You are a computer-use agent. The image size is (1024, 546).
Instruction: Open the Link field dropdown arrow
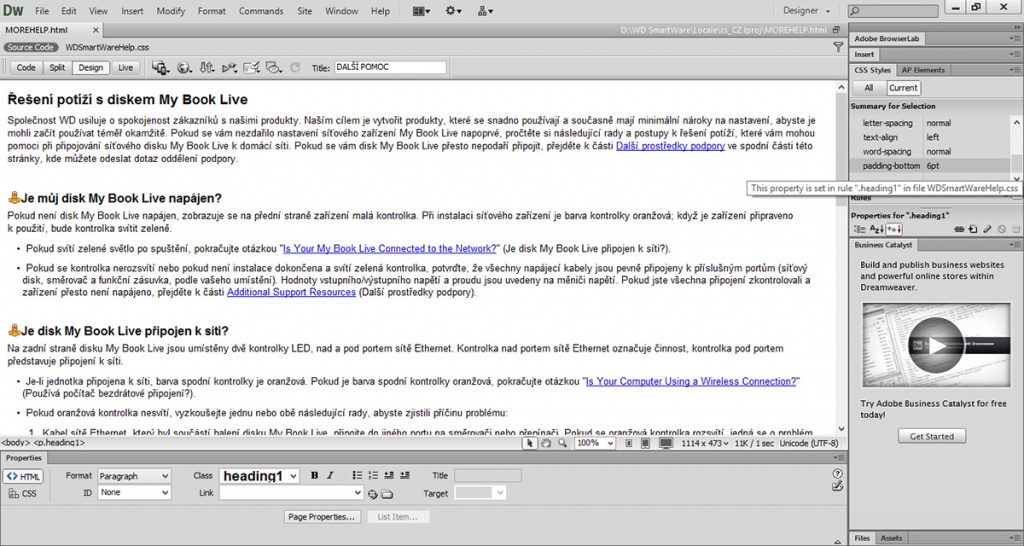(357, 493)
